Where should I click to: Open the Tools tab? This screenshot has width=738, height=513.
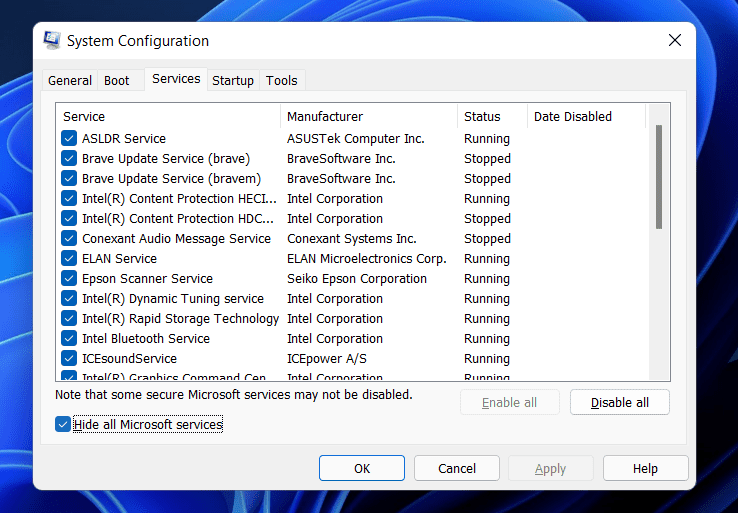[281, 80]
